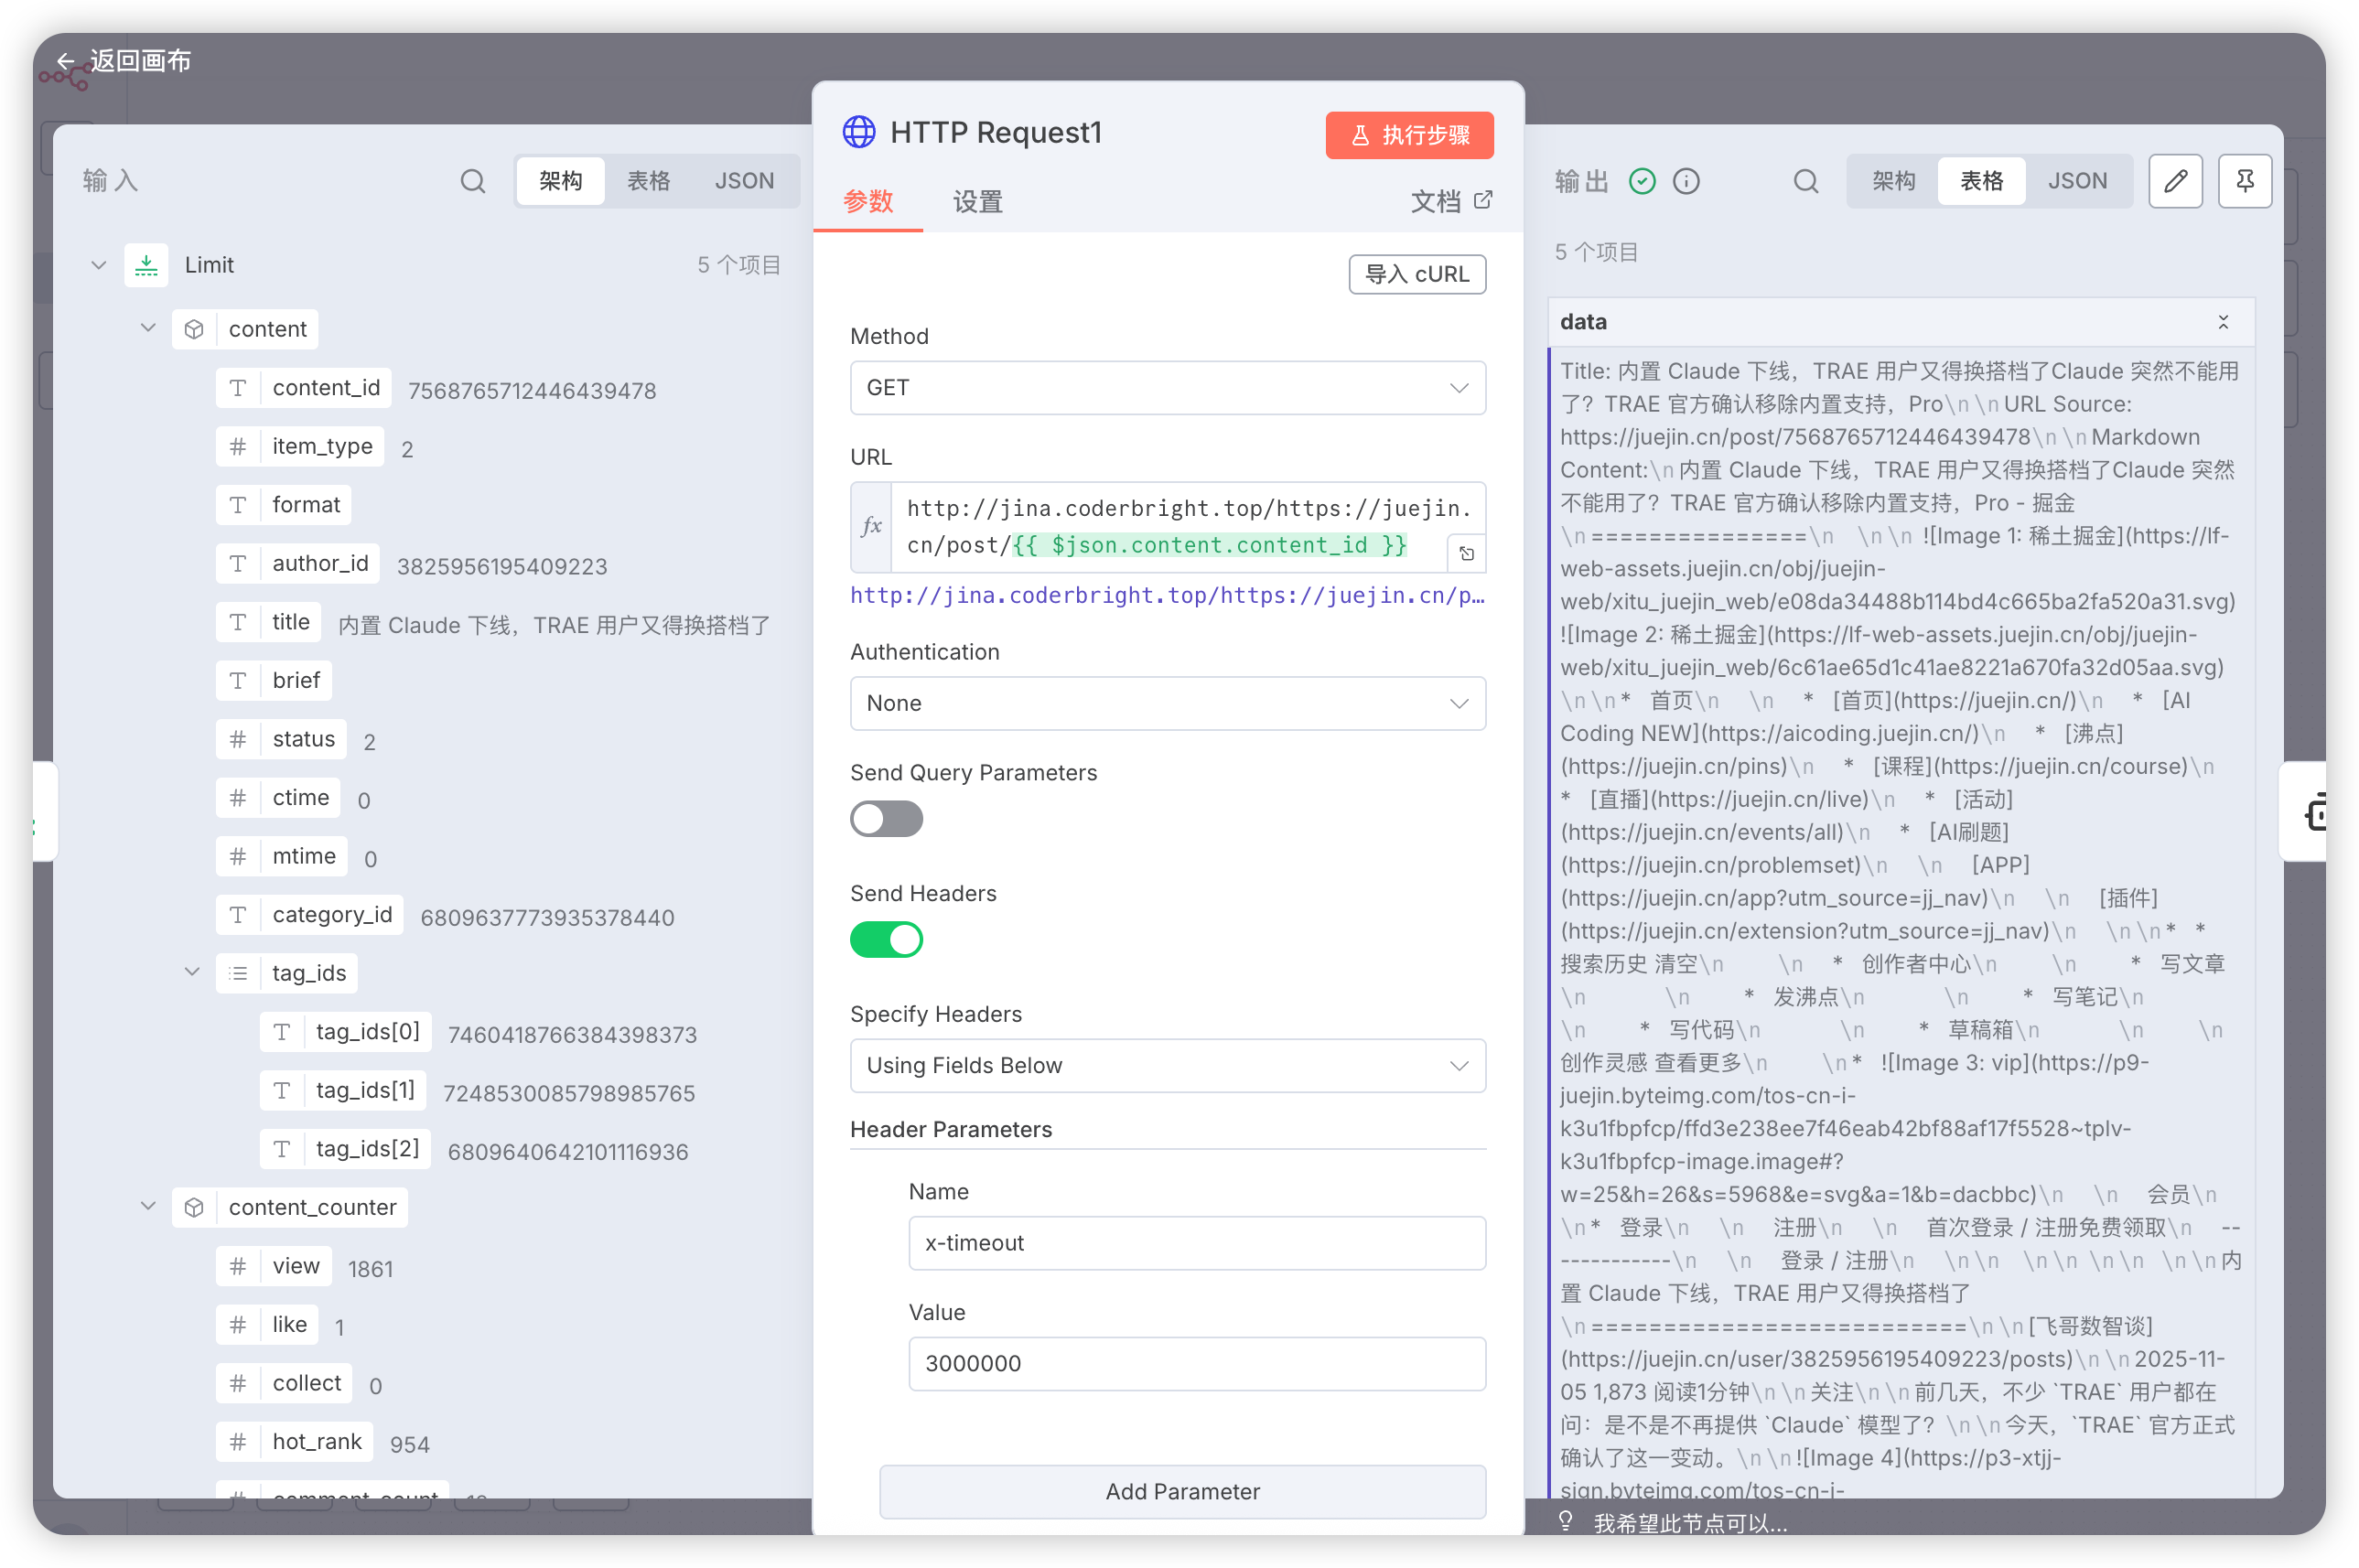Click the content object cube icon
This screenshot has width=2359, height=1568.
point(194,329)
